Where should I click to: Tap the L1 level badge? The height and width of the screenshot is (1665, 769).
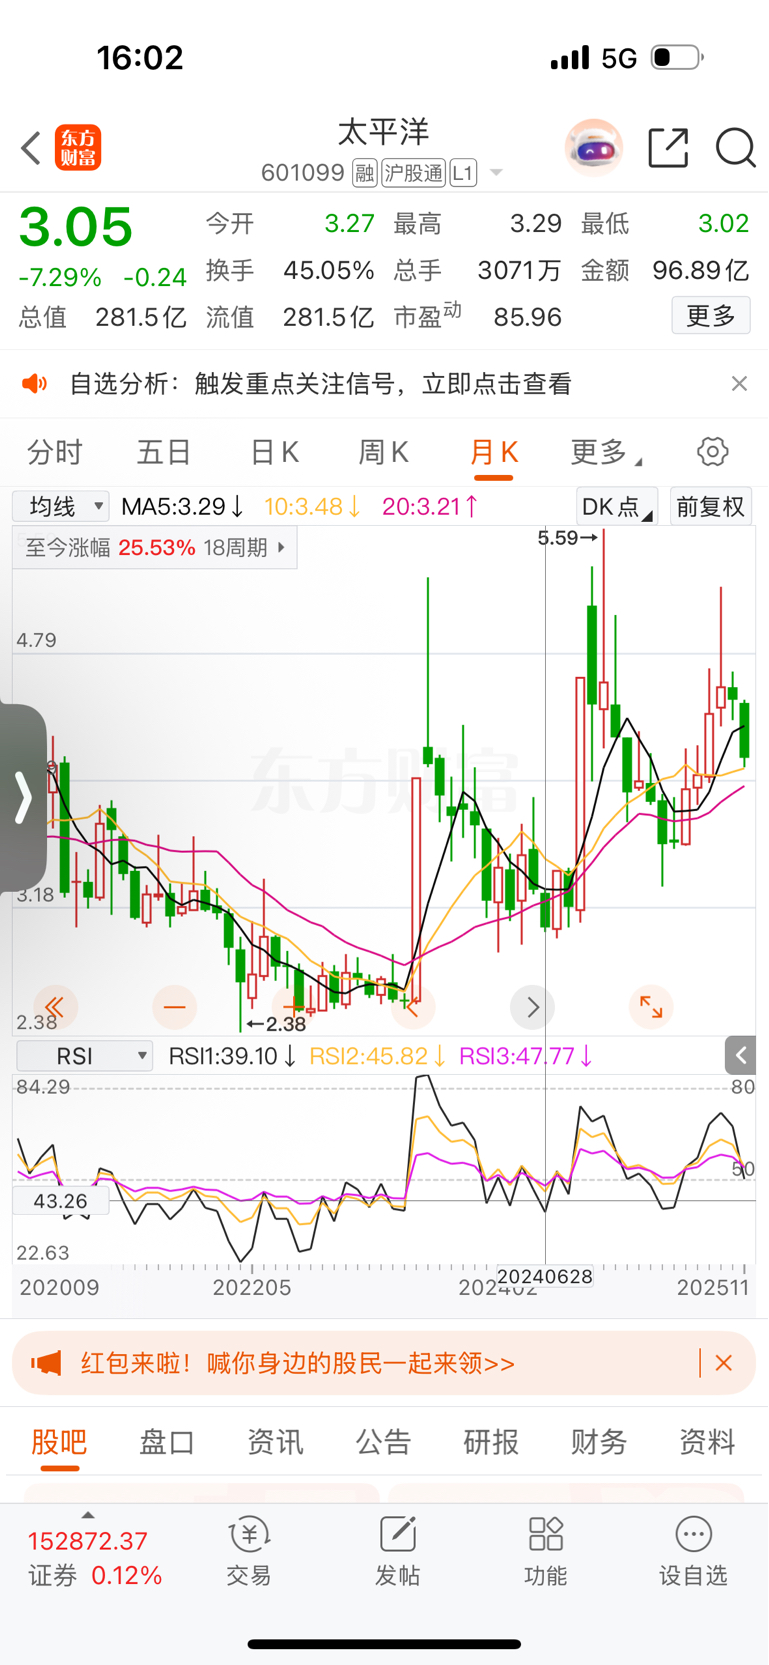point(463,173)
